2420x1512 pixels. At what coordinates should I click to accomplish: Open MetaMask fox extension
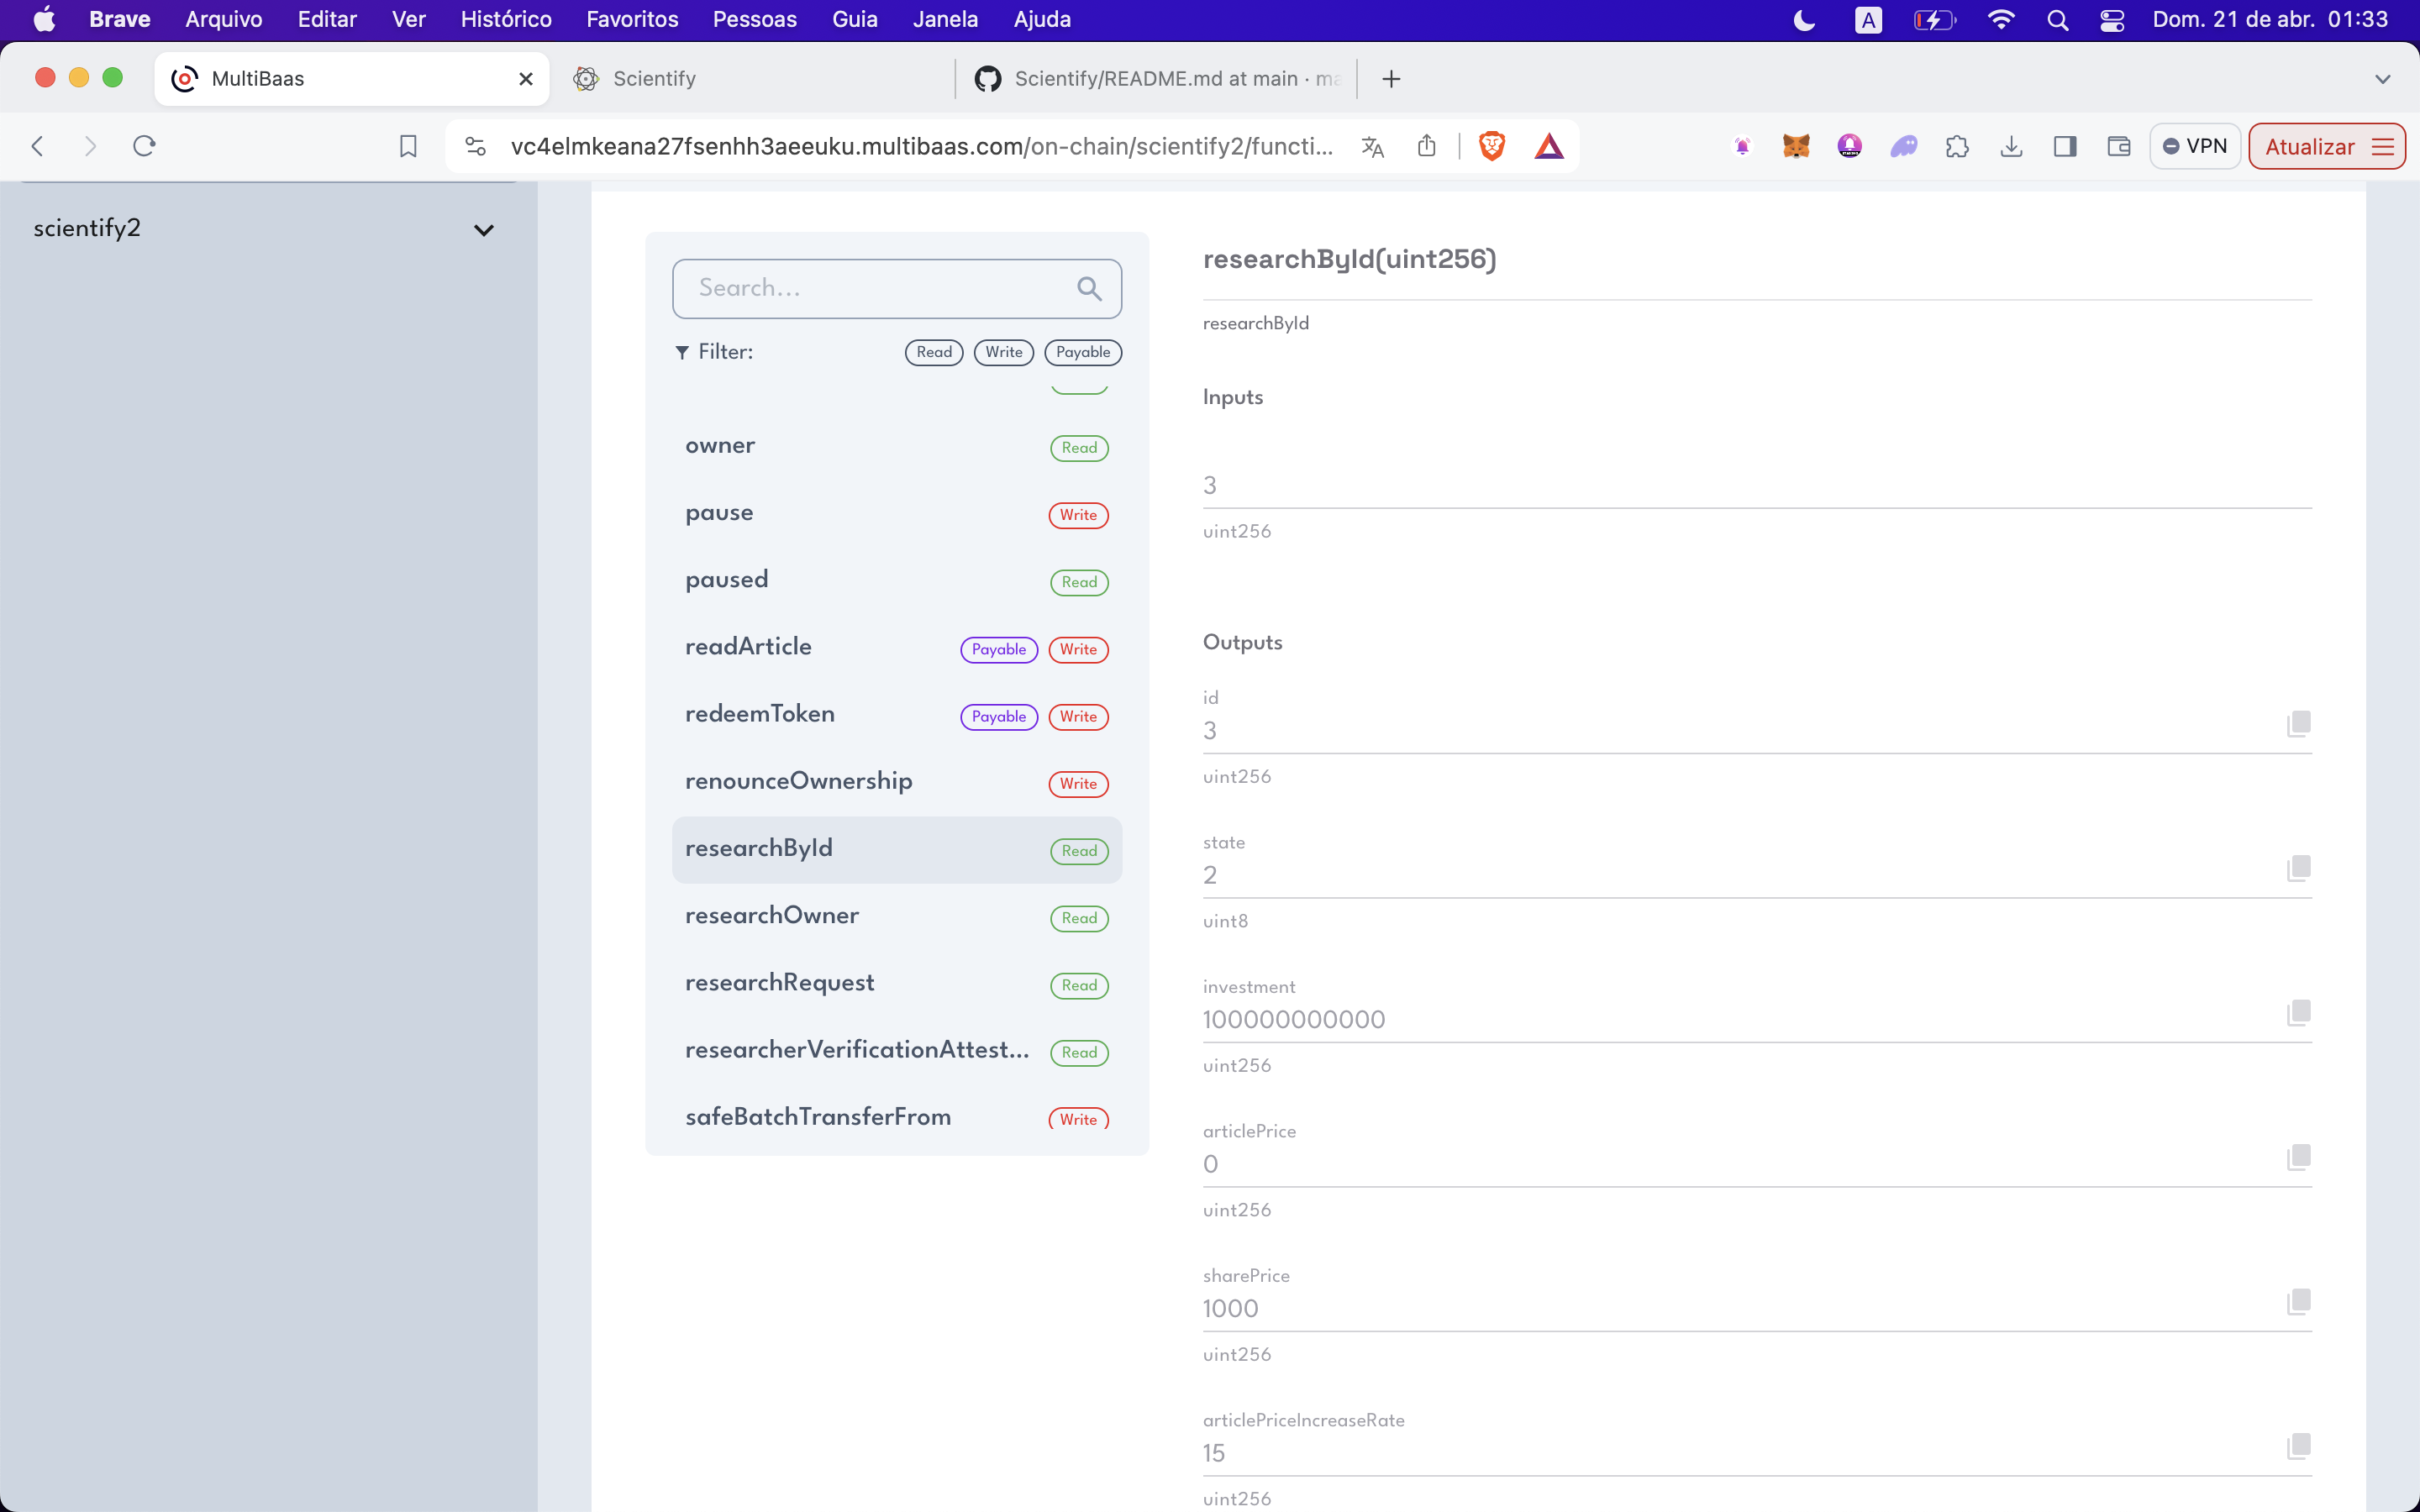coord(1796,146)
